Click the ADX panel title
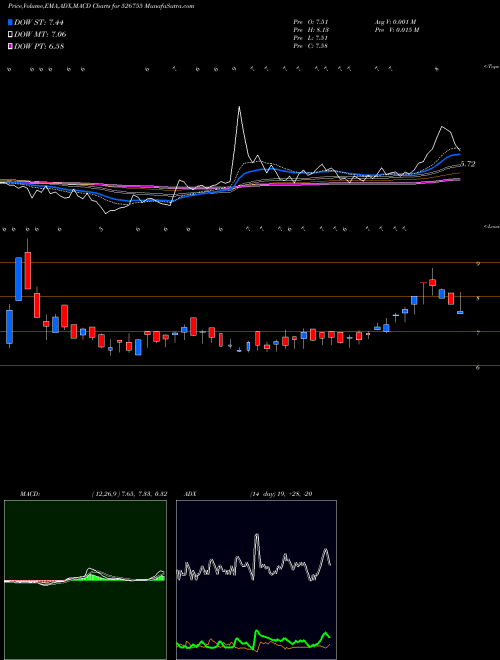Image resolution: width=500 pixels, height=660 pixels. tap(190, 494)
